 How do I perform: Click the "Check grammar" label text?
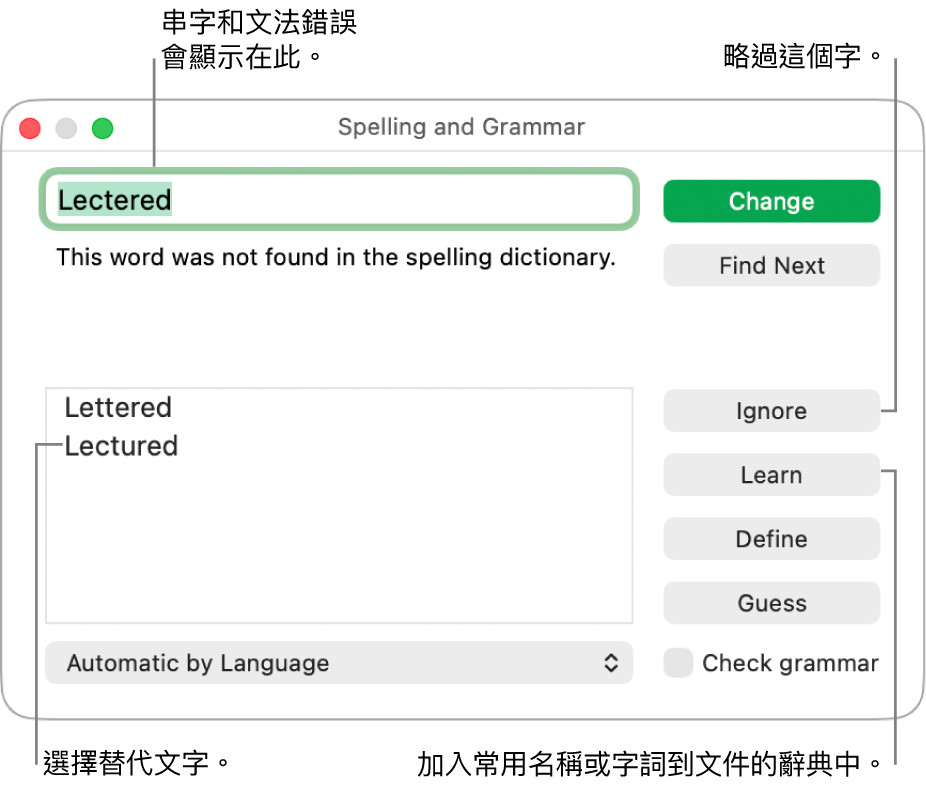coord(790,663)
